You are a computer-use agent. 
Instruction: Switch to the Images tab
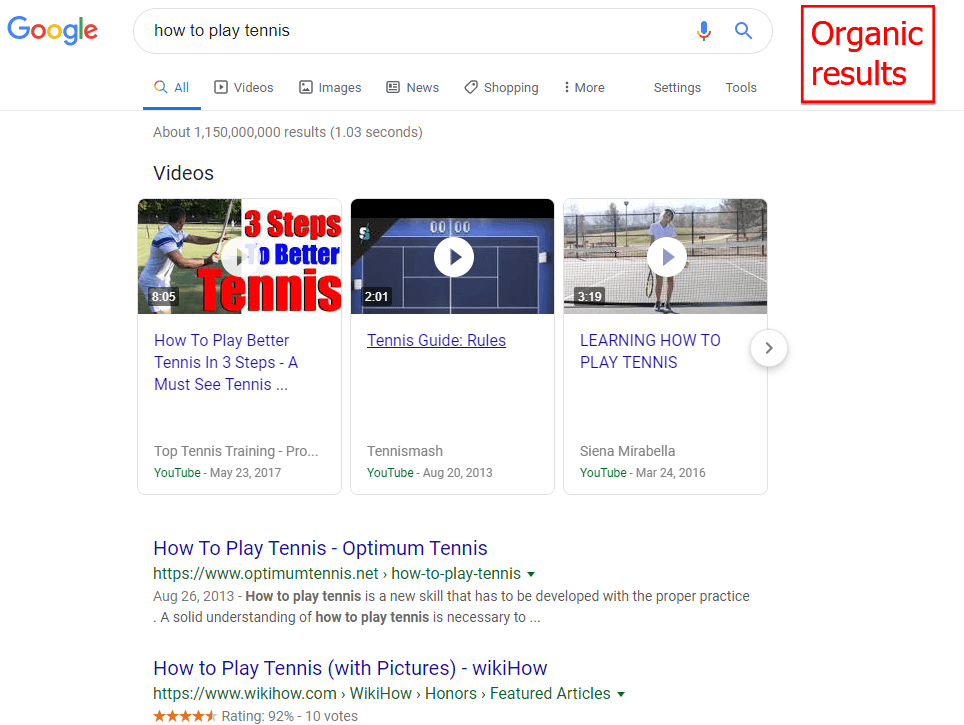330,87
